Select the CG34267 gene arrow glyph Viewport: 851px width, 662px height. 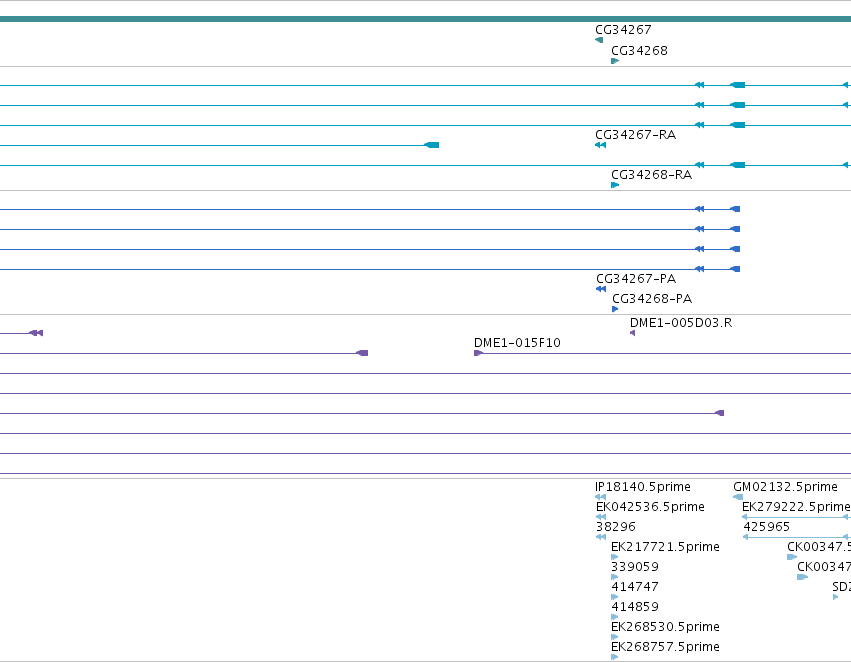pos(599,40)
